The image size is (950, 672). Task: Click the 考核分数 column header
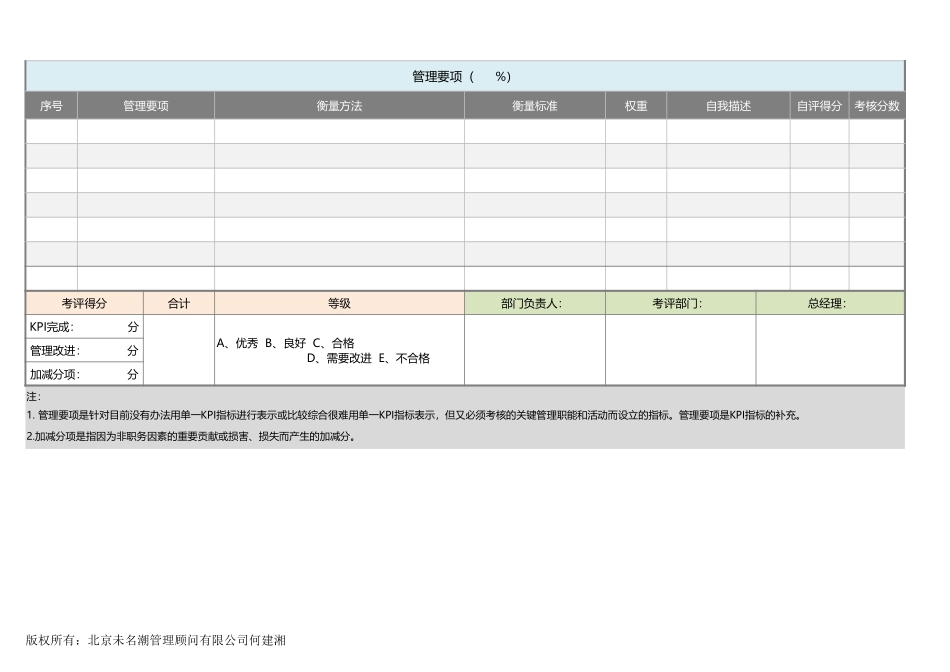pyautogui.click(x=877, y=106)
